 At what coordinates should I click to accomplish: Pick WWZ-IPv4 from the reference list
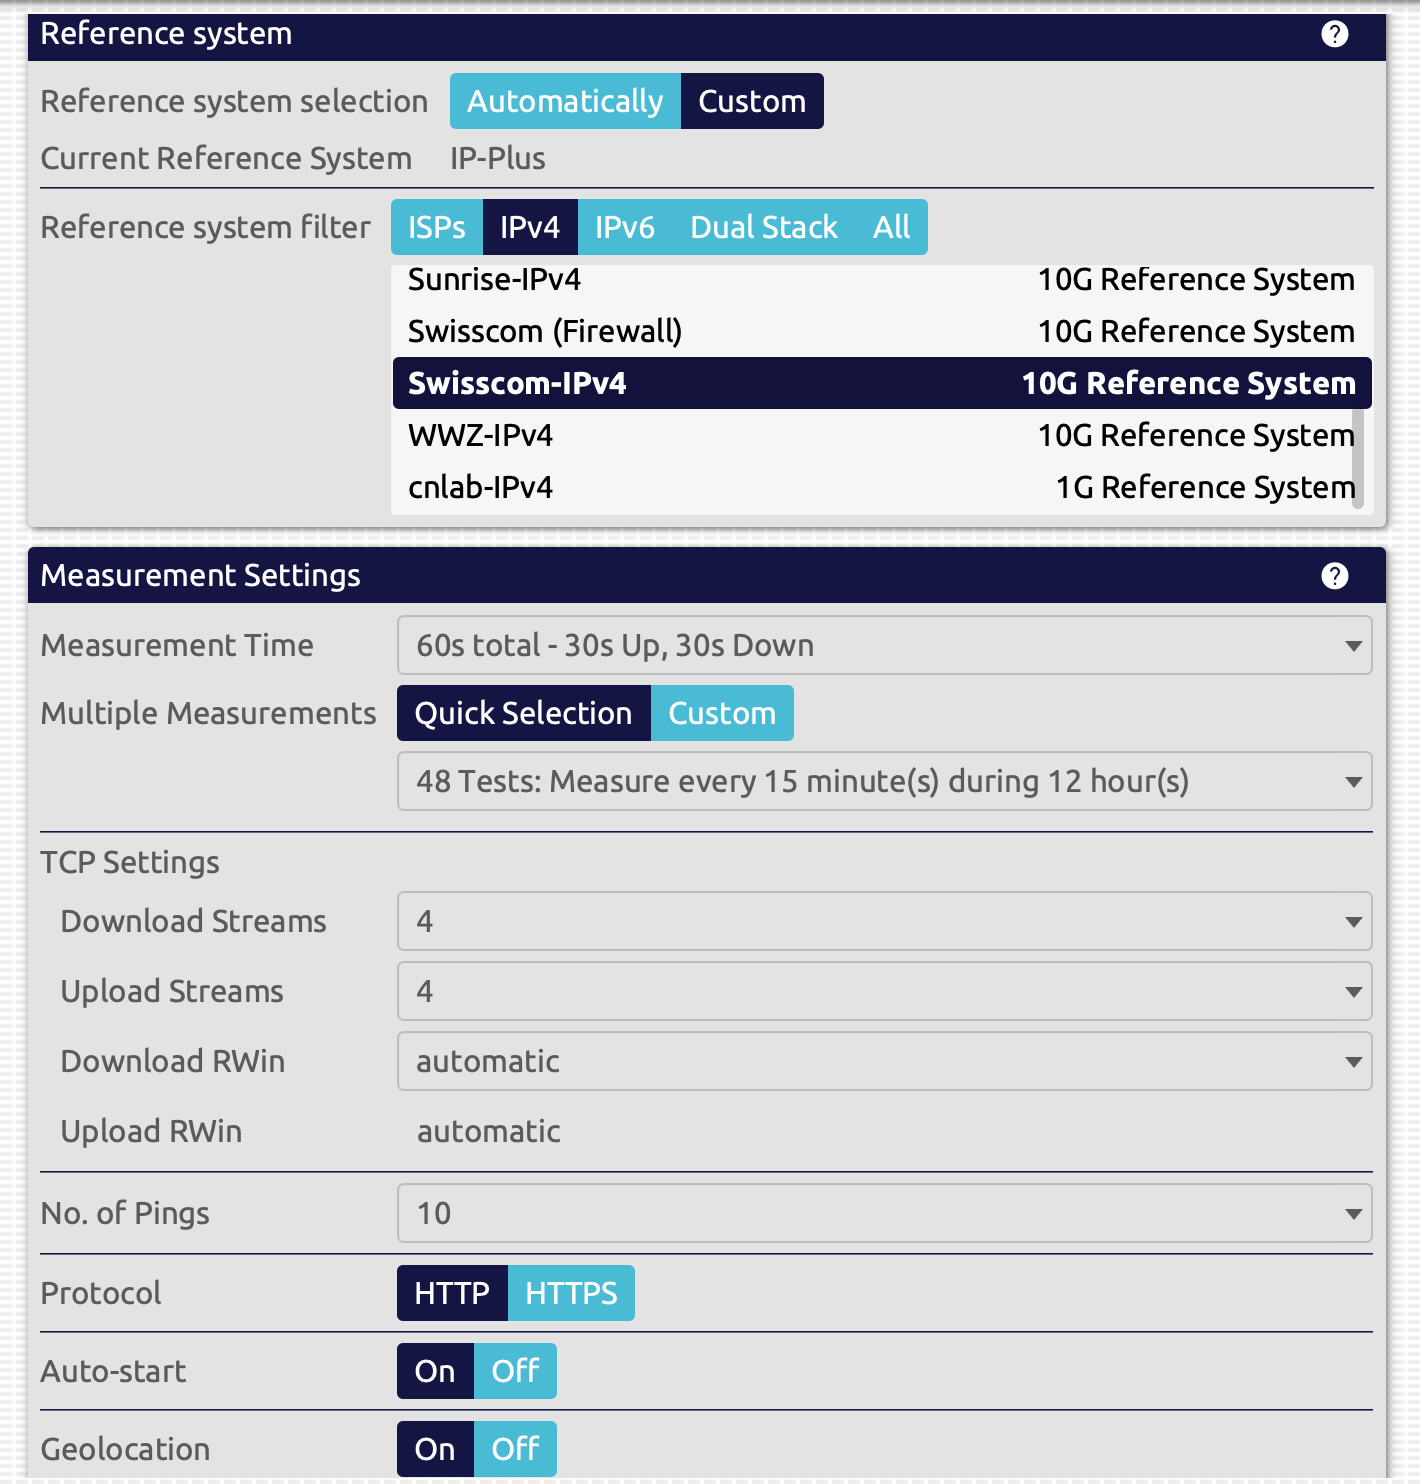[x=880, y=436]
